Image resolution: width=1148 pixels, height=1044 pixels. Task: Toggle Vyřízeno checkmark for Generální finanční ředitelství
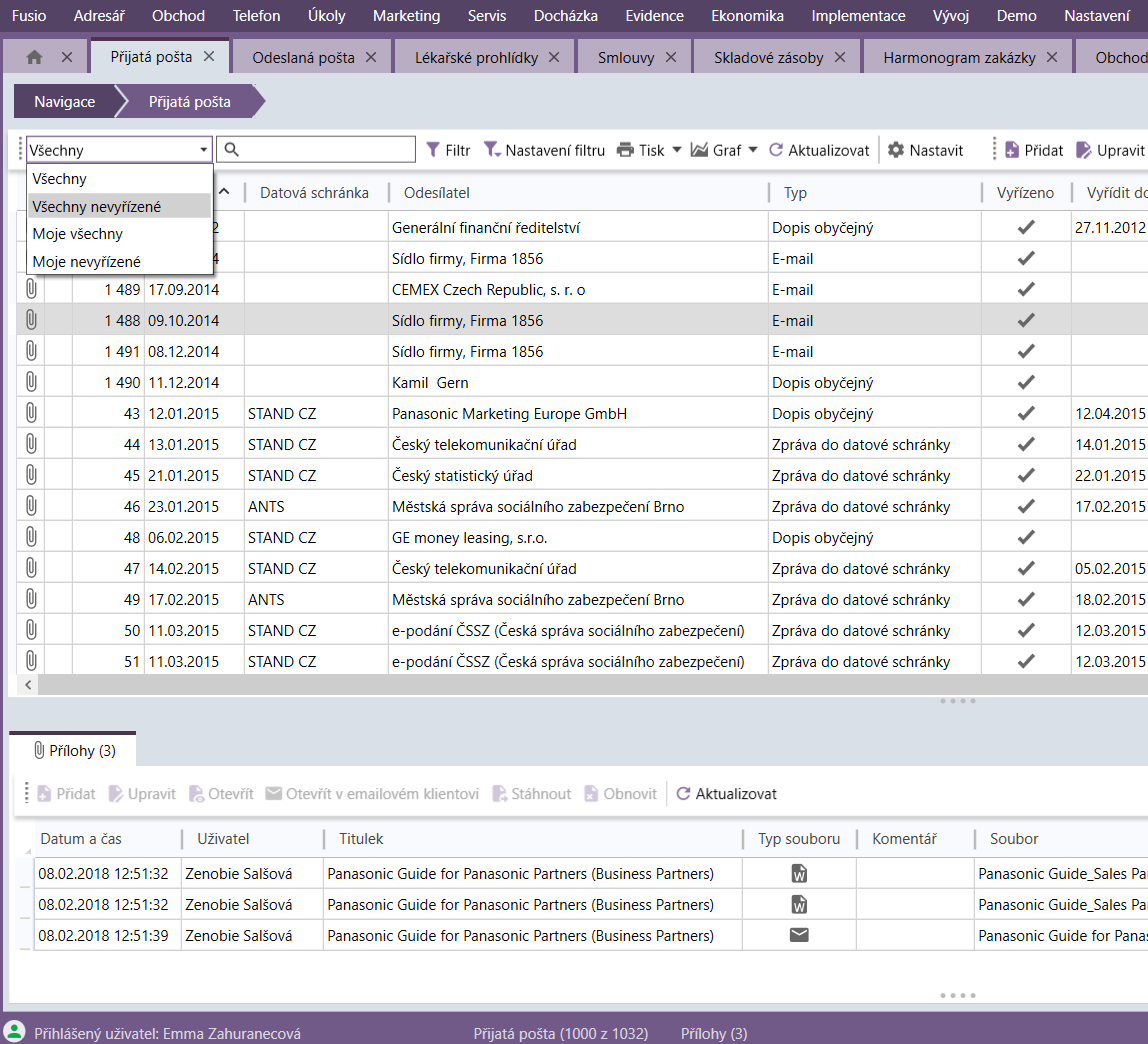1025,228
